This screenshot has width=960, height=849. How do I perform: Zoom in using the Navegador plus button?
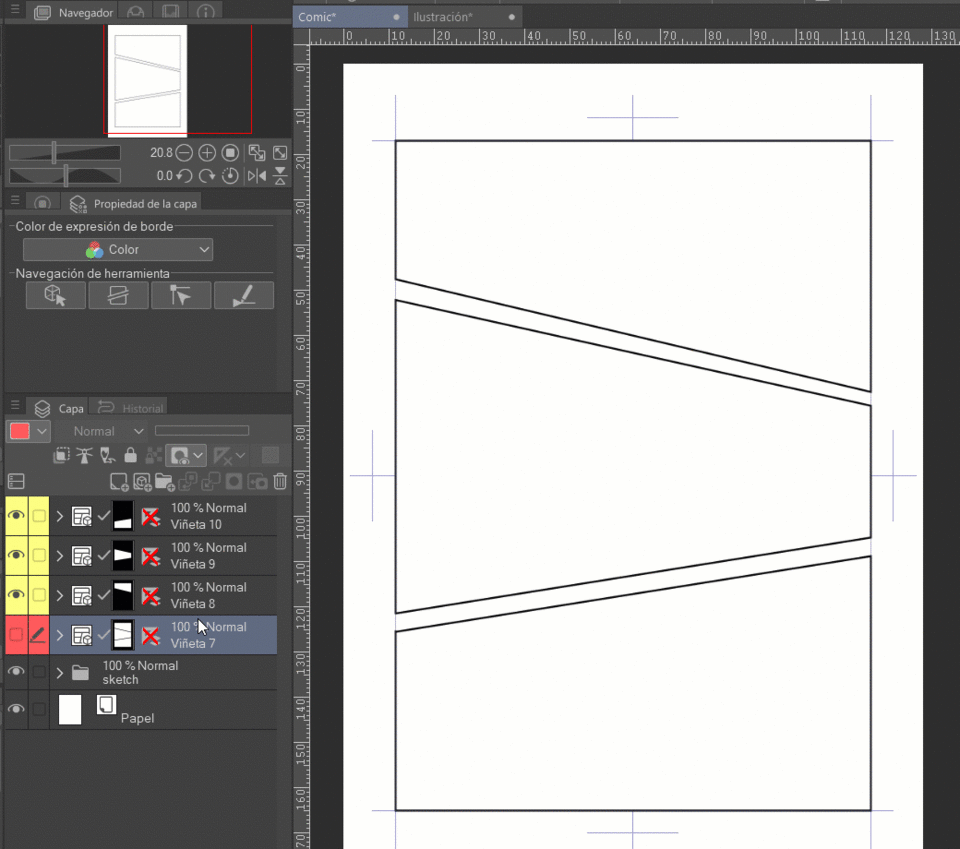tap(207, 153)
